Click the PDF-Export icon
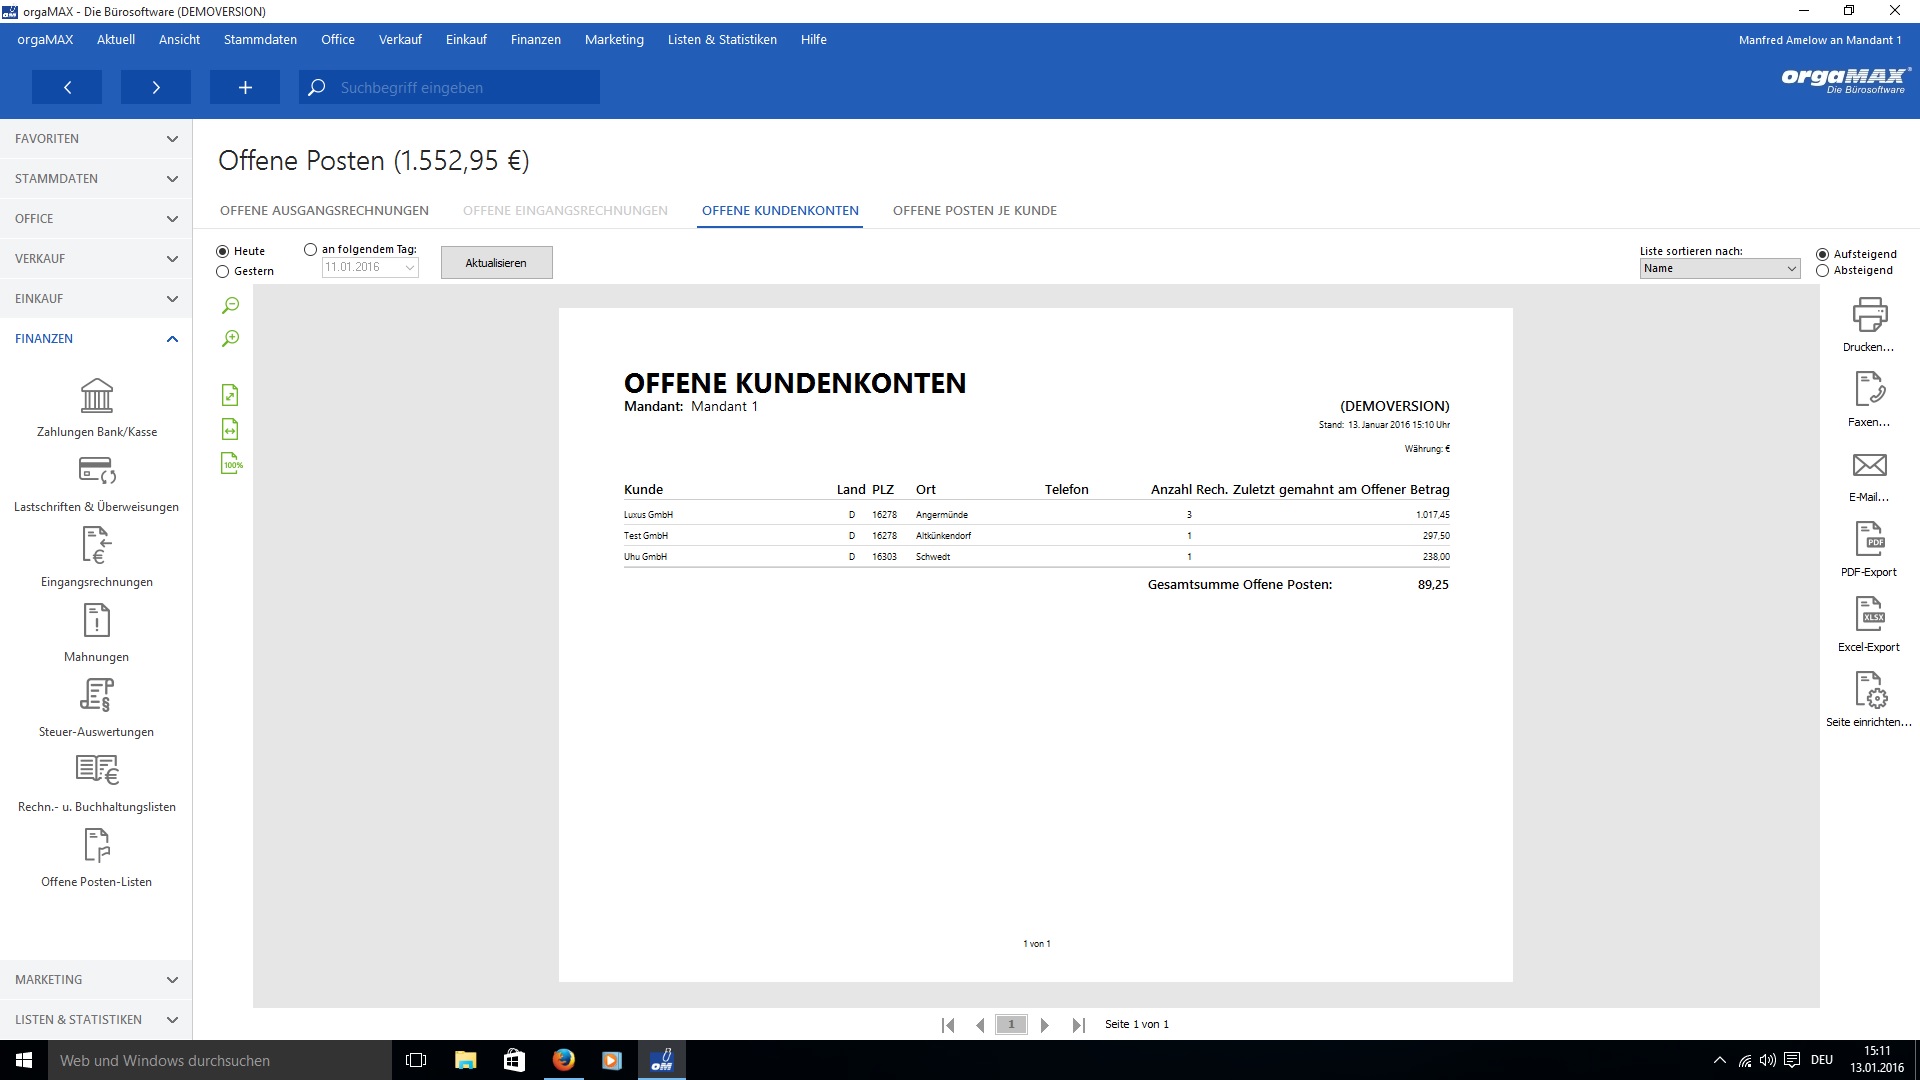Image resolution: width=1920 pixels, height=1080 pixels. [x=1869, y=539]
